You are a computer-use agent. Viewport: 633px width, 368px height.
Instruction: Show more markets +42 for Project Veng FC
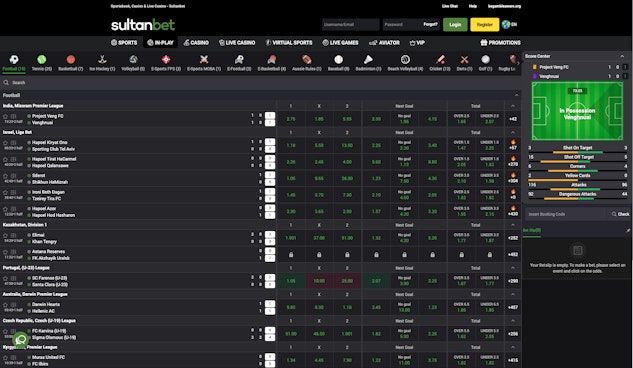click(513, 119)
